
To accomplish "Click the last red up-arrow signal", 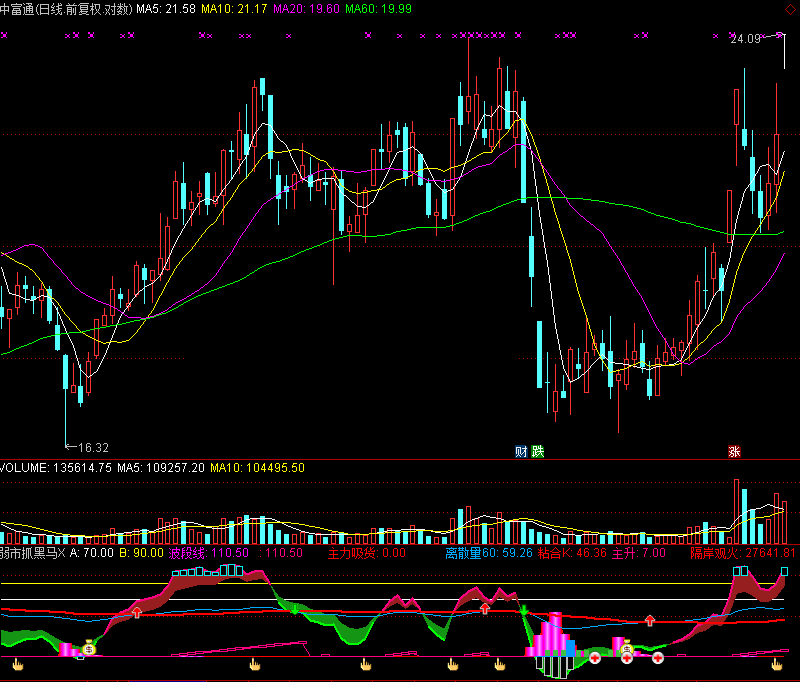I will coord(649,620).
